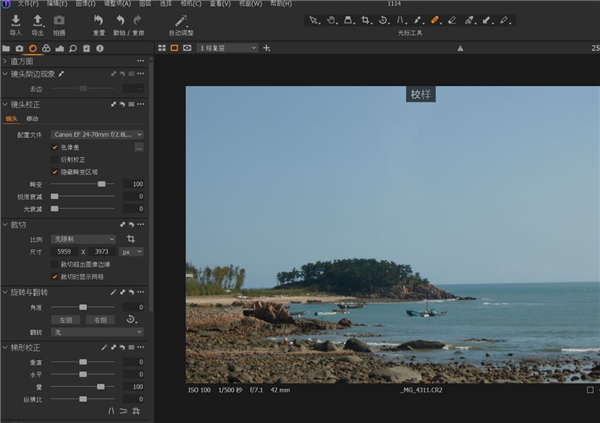This screenshot has height=423, width=600.
Task: Open the 查看(V) menu
Action: [x=220, y=3]
